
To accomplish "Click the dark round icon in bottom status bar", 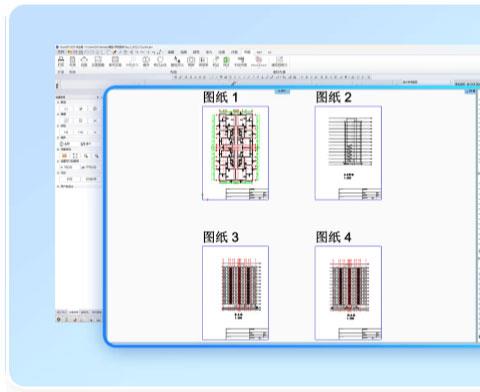I will pos(59,319).
